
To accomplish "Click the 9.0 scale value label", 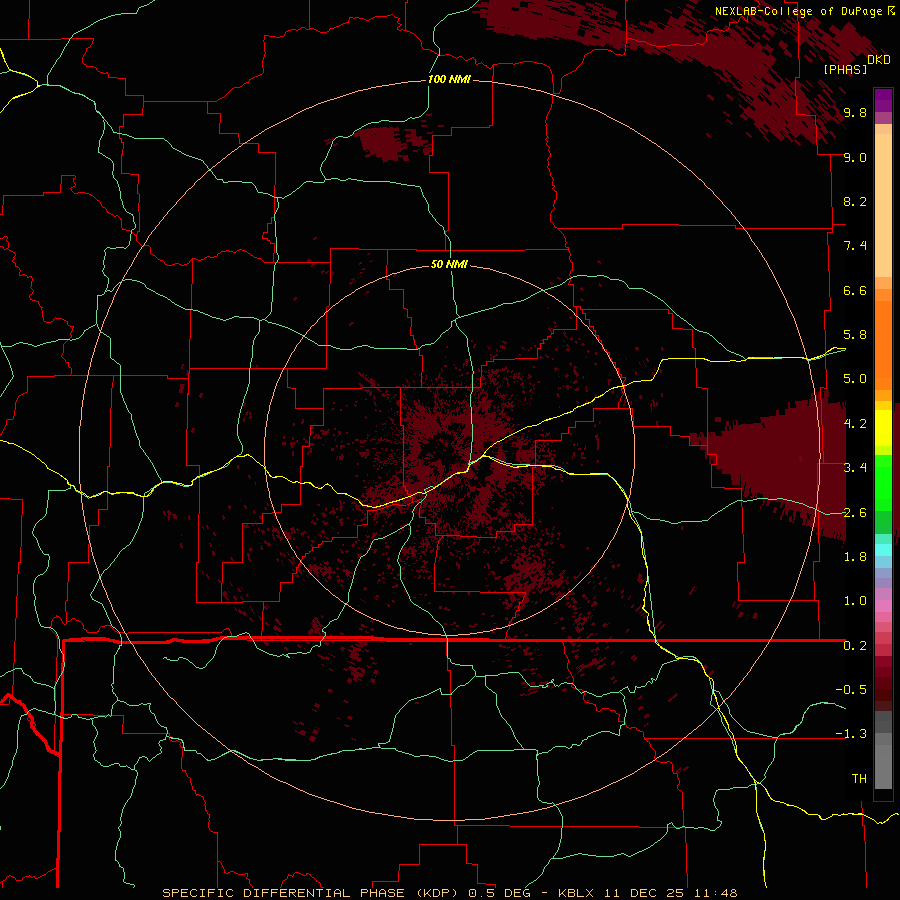I will tap(855, 157).
